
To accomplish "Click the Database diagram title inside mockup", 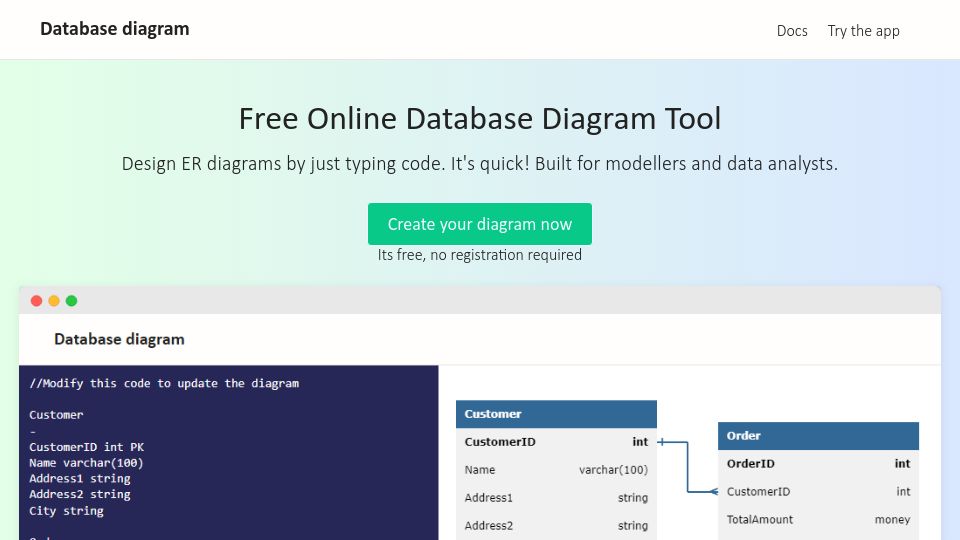I will (x=119, y=339).
